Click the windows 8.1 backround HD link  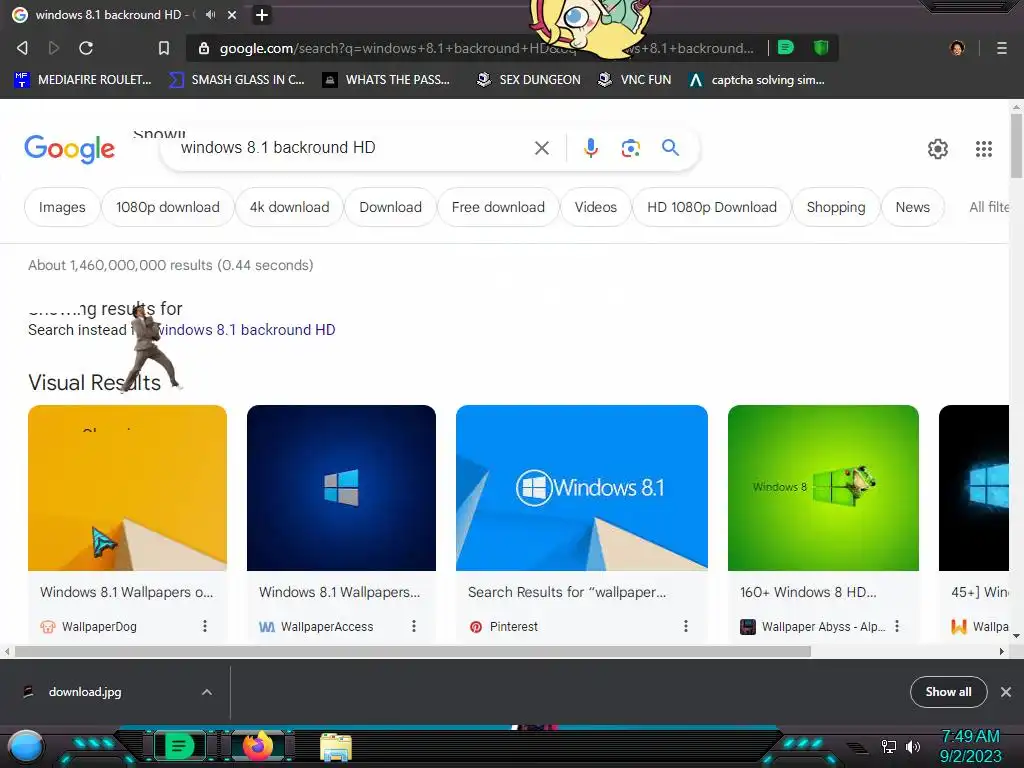247,330
